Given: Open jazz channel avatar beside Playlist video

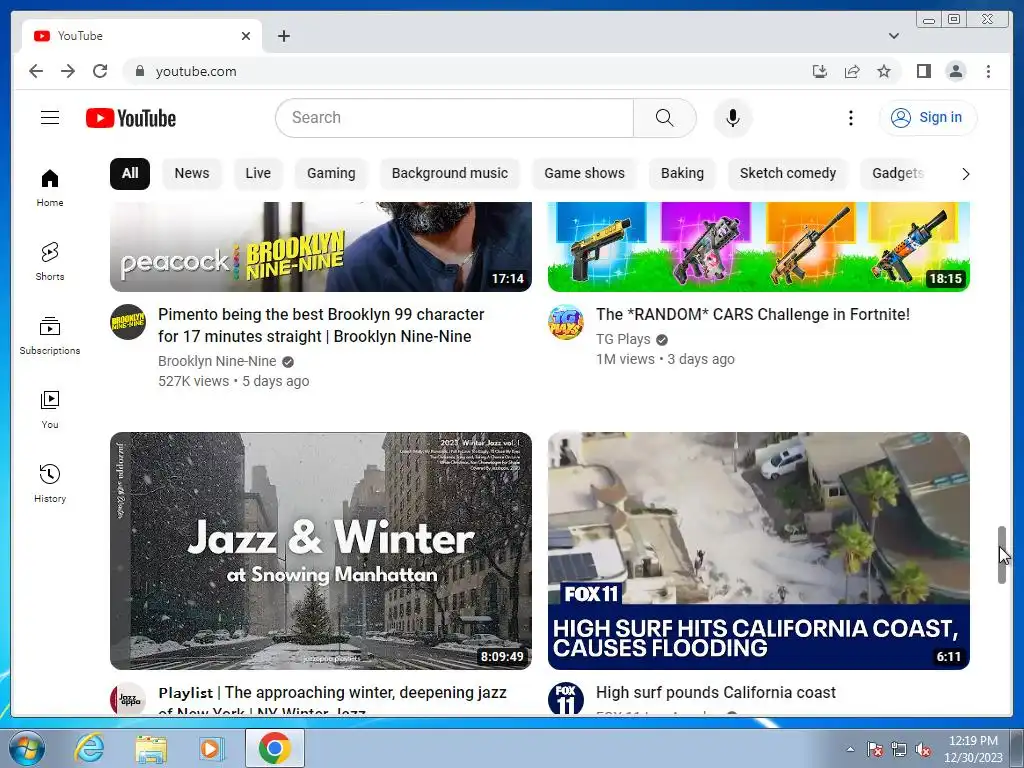Looking at the screenshot, I should tap(128, 698).
